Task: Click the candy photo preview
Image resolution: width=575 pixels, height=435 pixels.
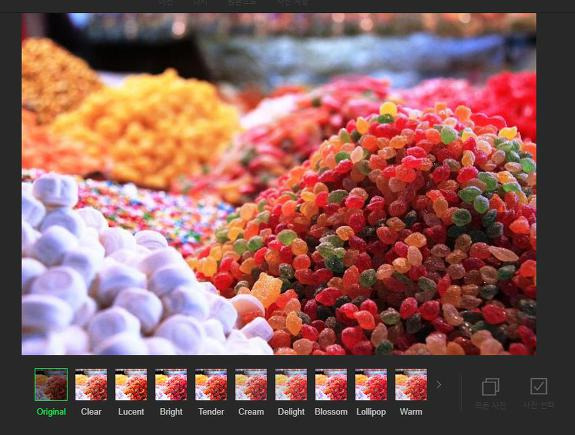Action: 279,184
